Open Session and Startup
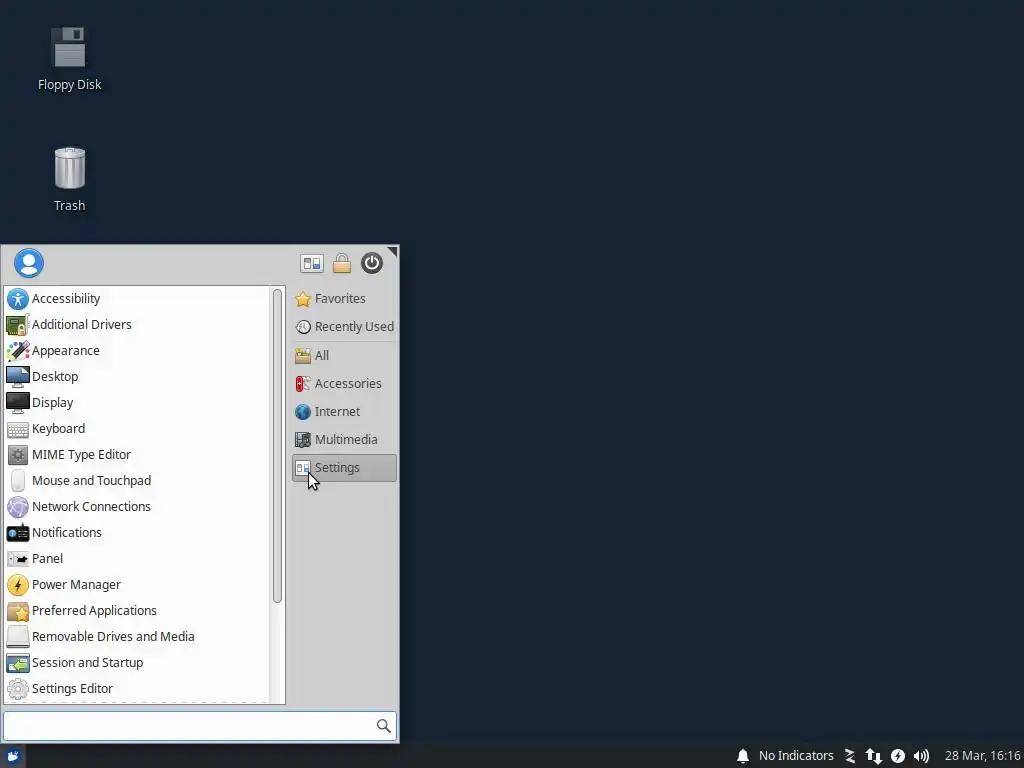This screenshot has width=1024, height=768. pyautogui.click(x=136, y=663)
